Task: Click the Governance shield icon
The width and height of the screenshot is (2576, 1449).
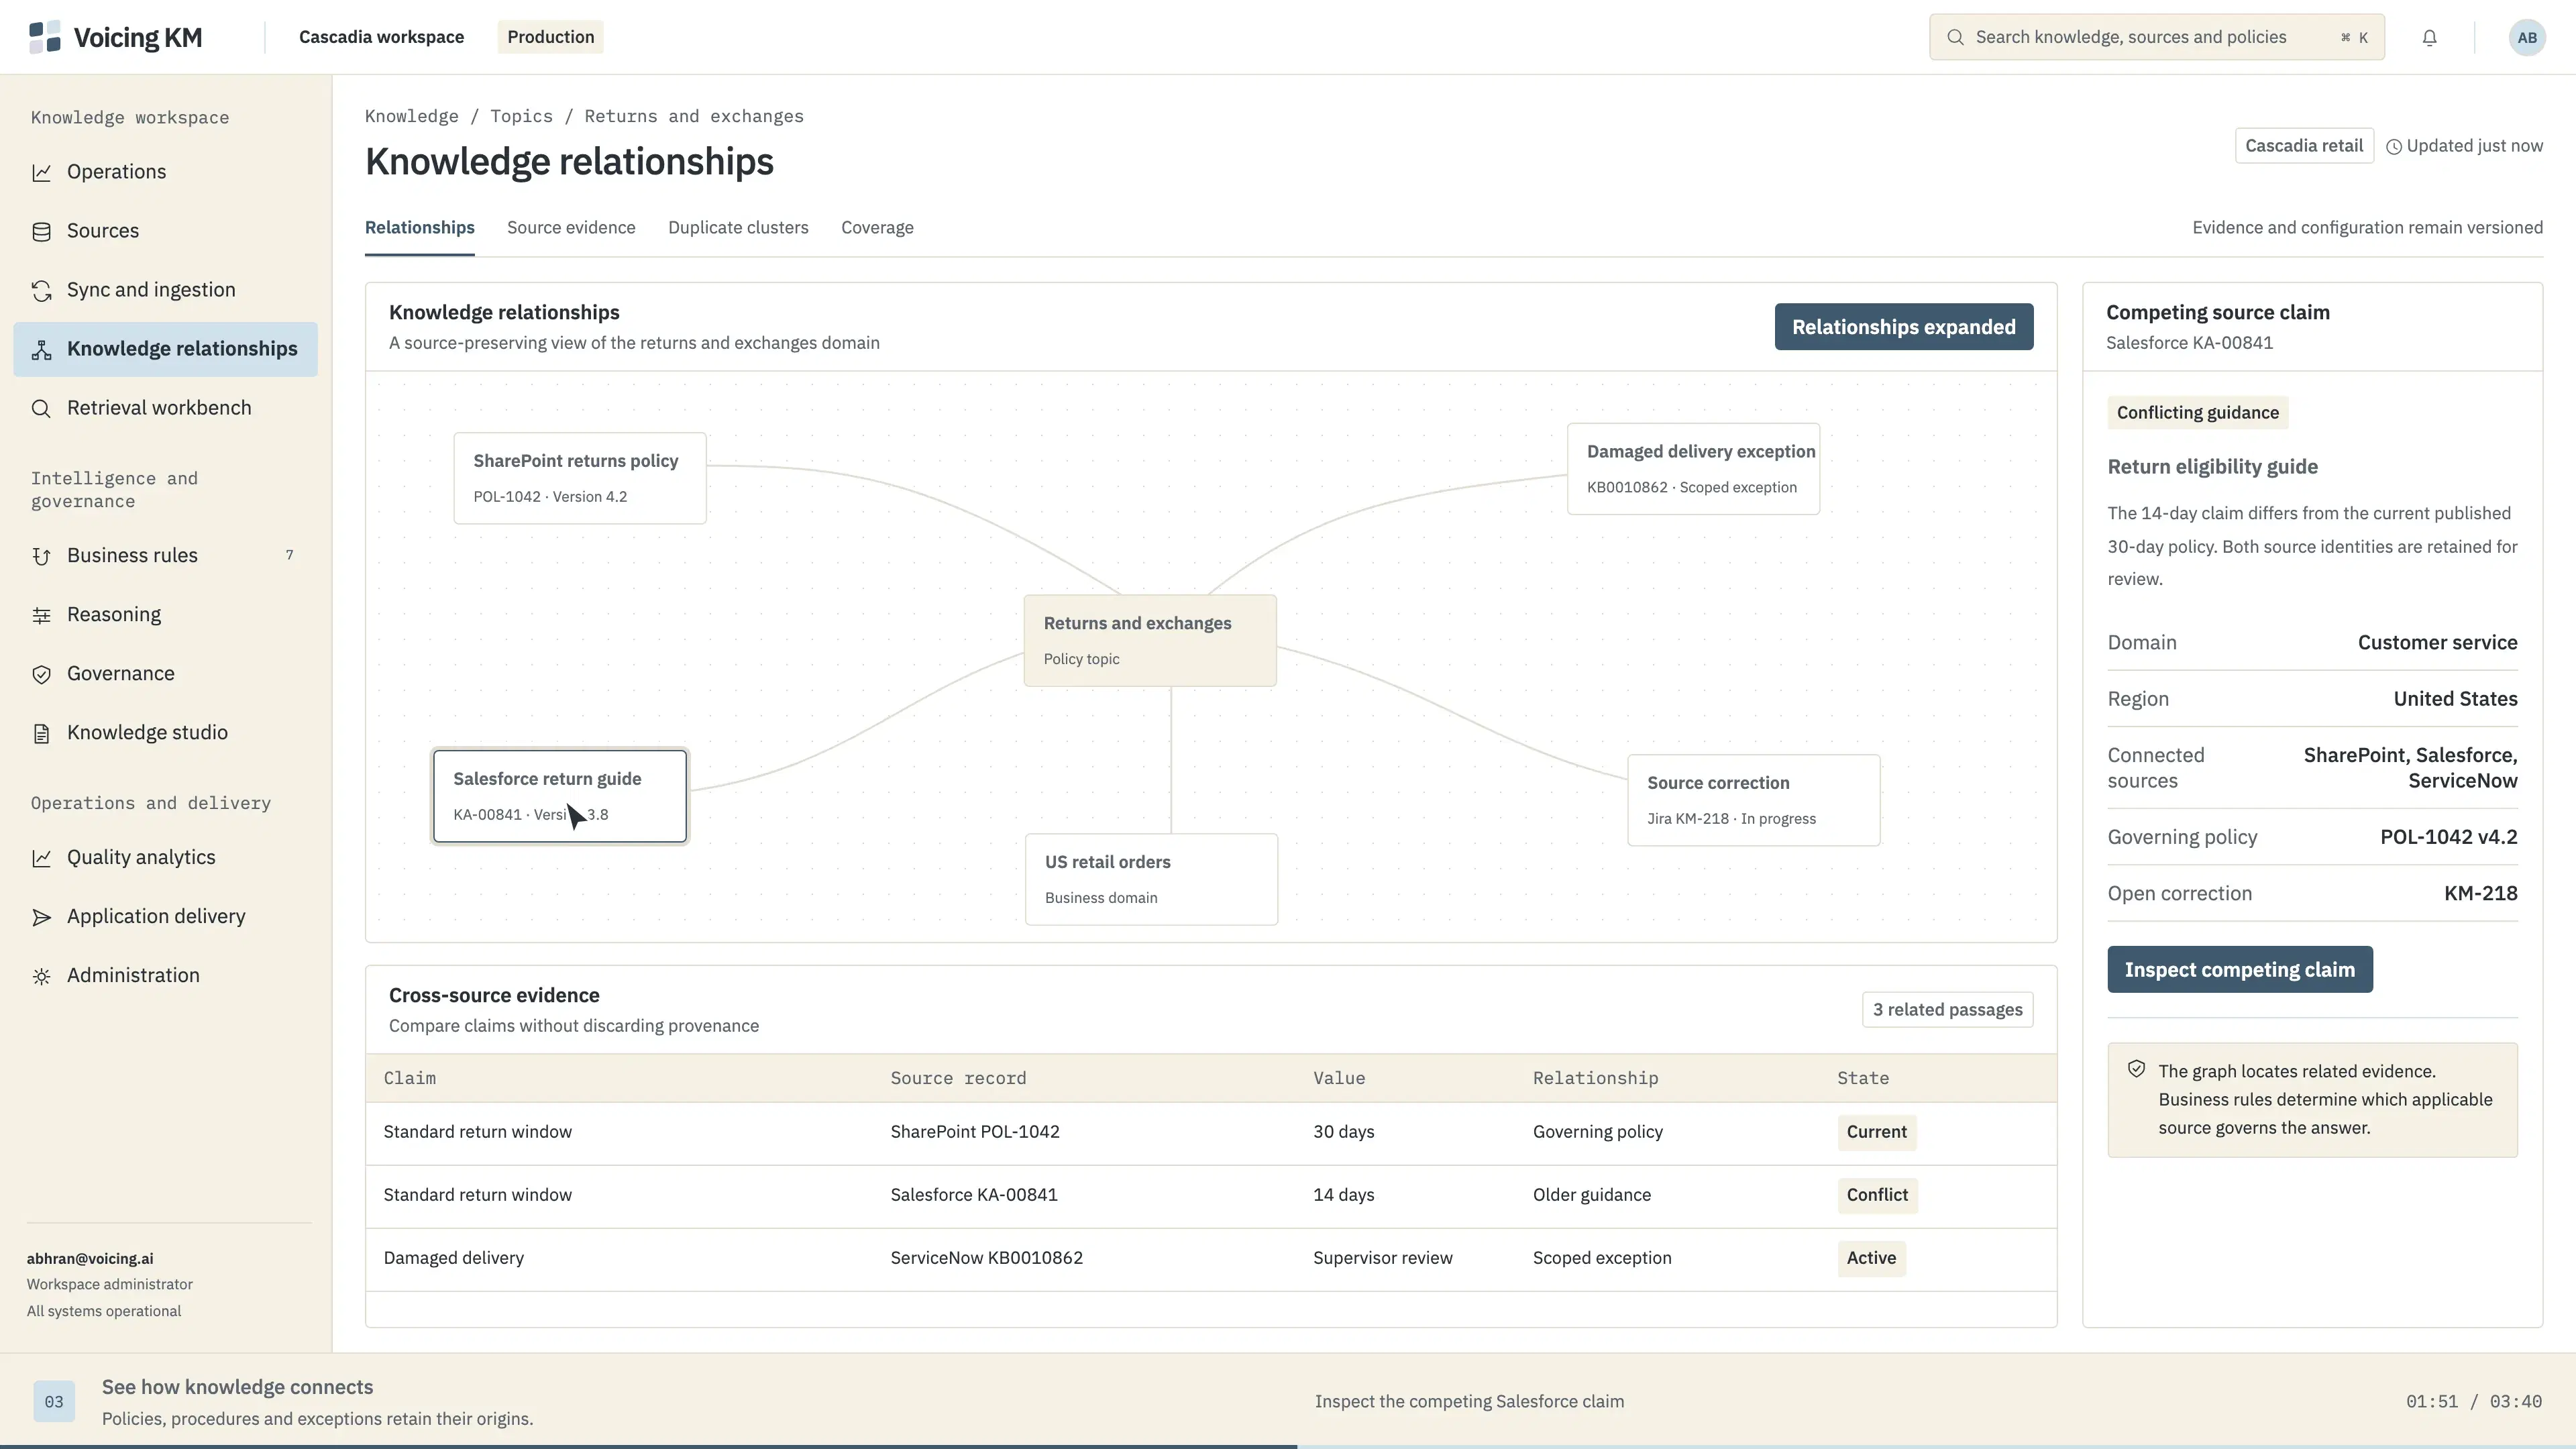Action: click(x=41, y=674)
